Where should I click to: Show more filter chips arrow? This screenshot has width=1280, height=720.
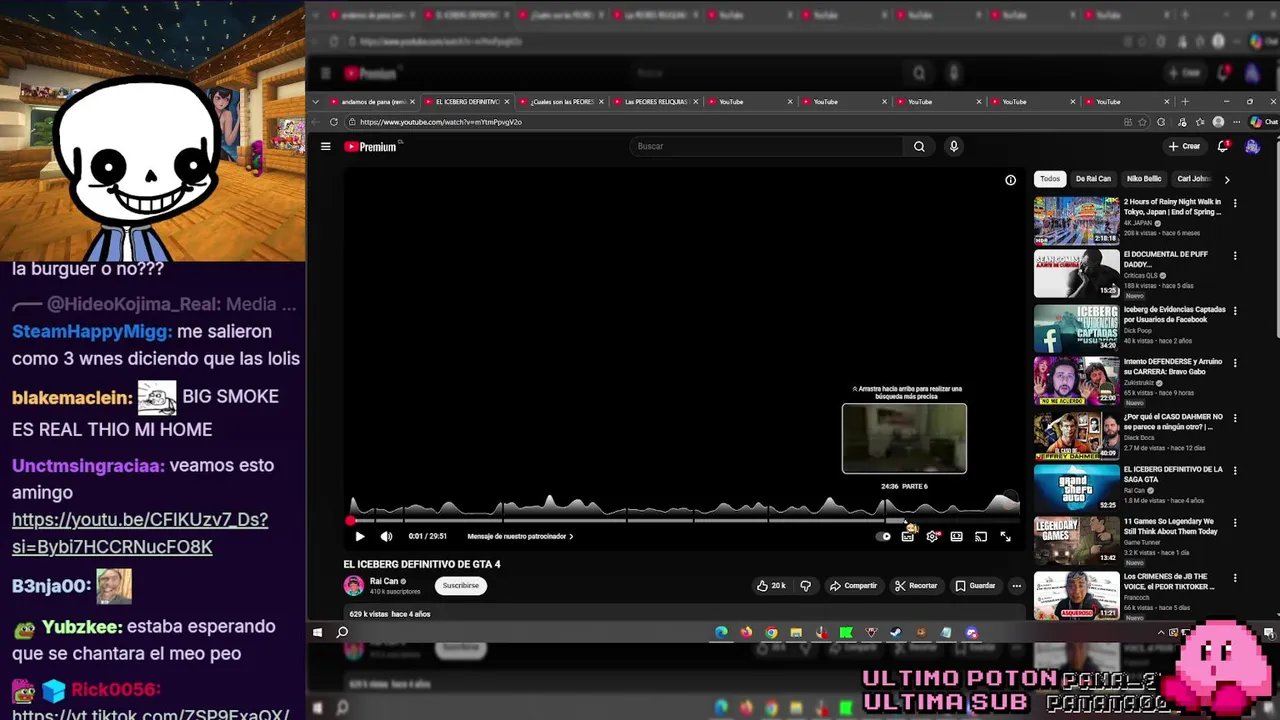click(1227, 179)
